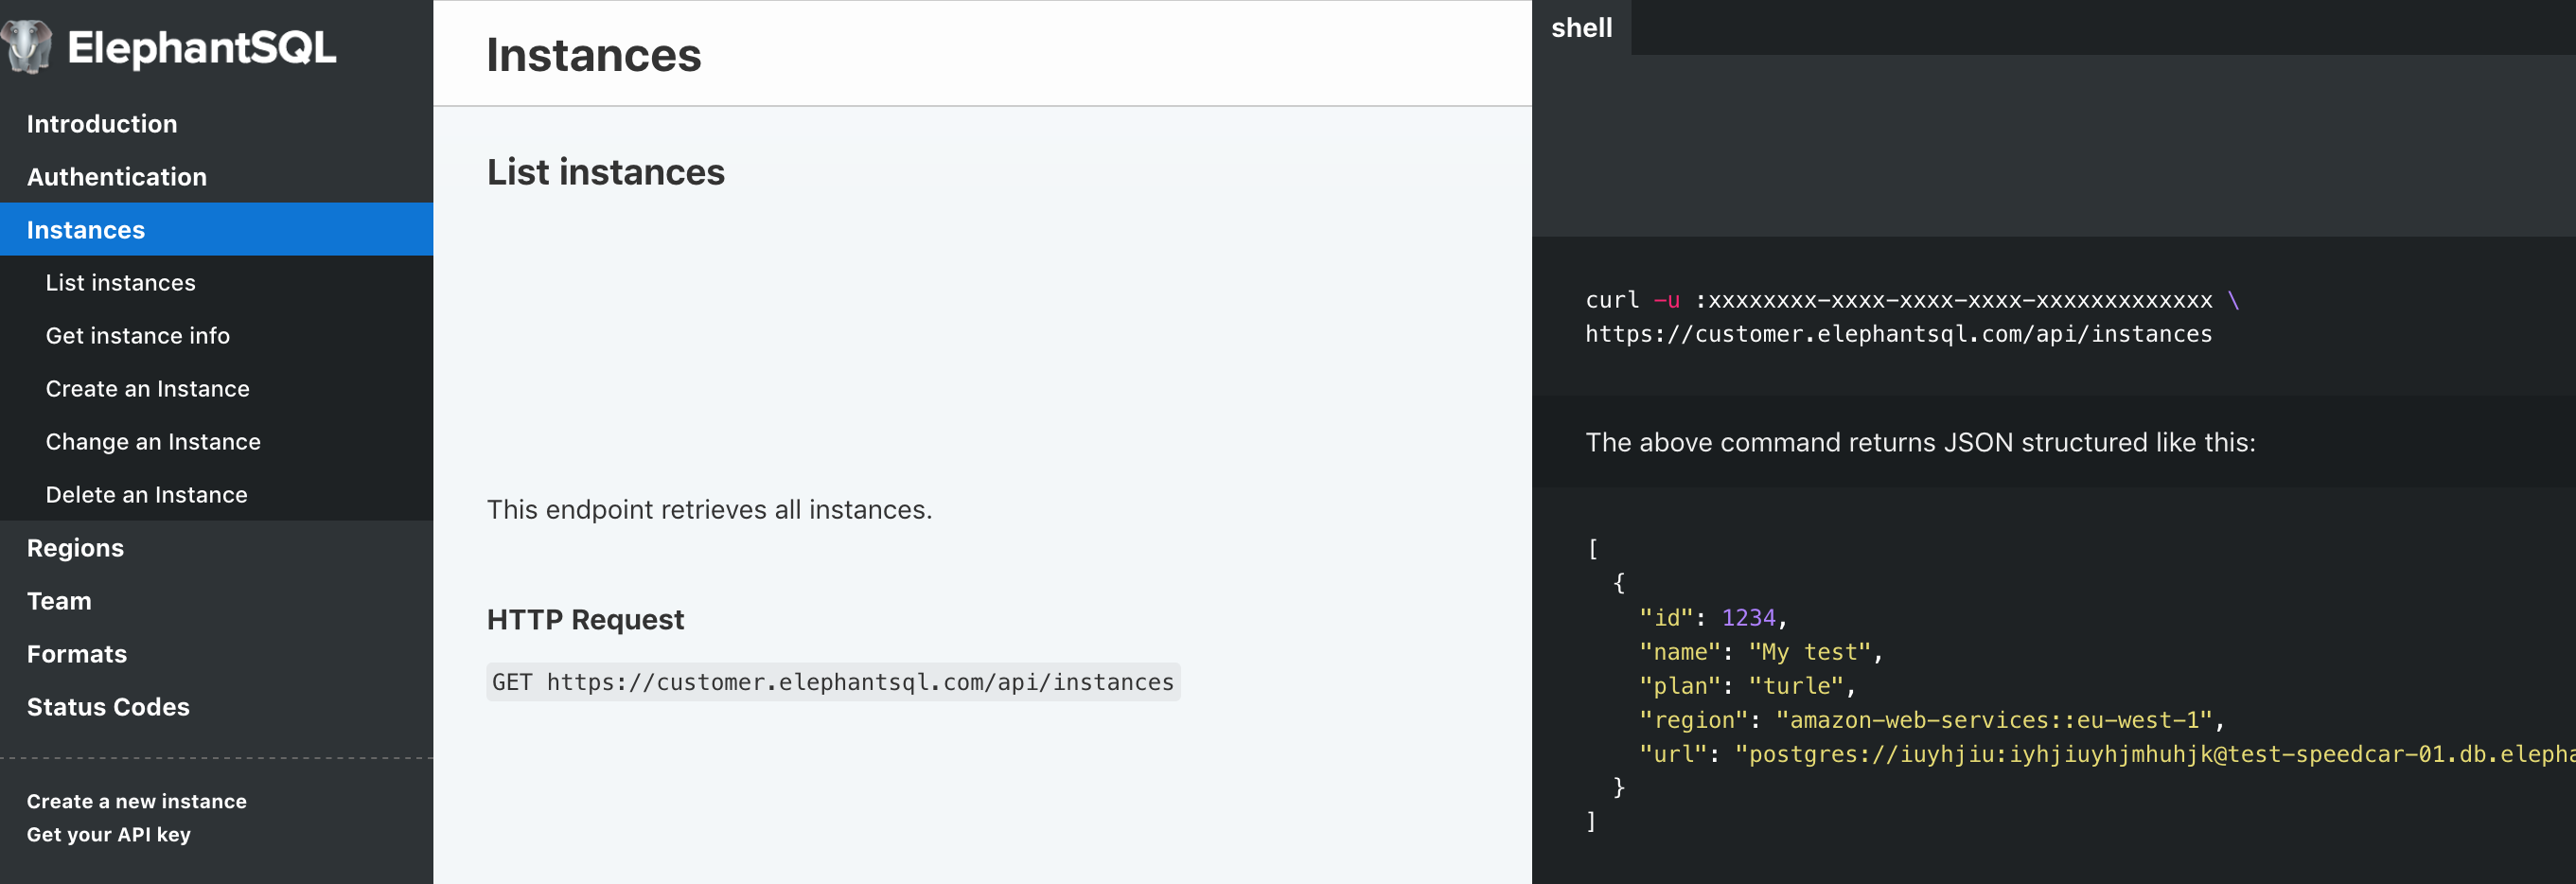Click the ElephantSQL brand title text
The height and width of the screenshot is (884, 2576).
(201, 47)
